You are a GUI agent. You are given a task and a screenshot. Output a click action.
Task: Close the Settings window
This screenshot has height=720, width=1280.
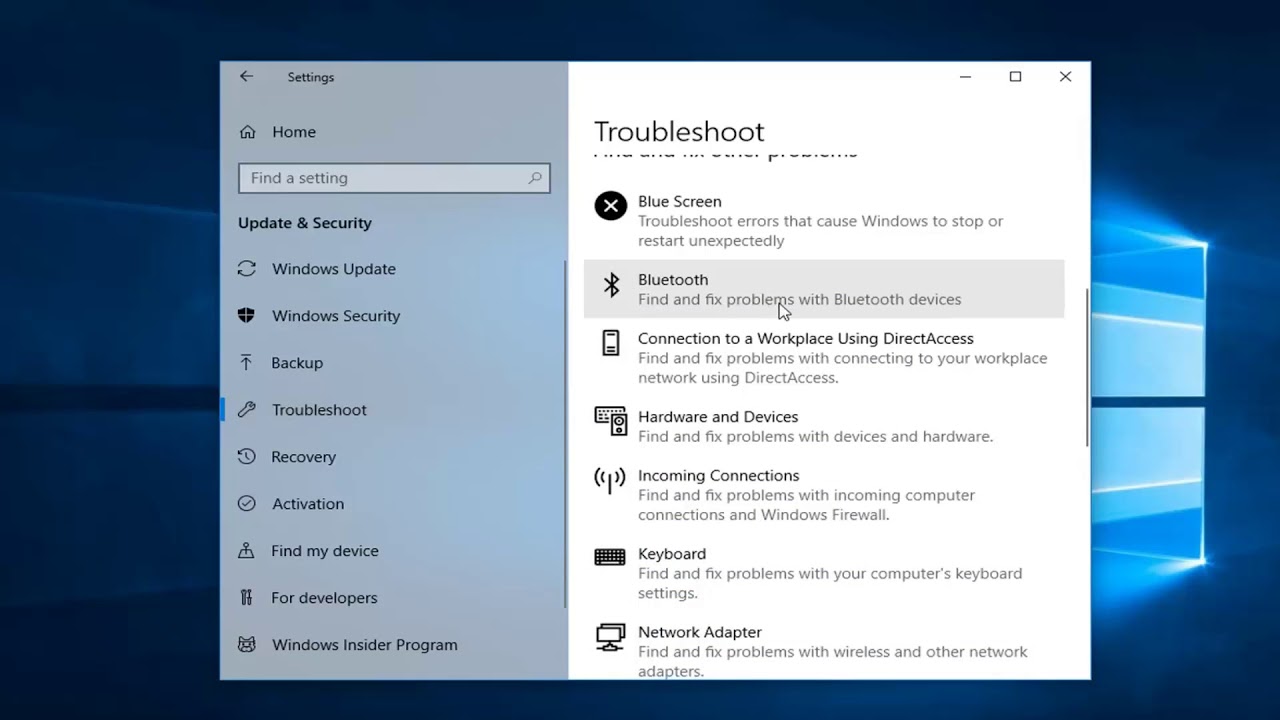click(1065, 77)
